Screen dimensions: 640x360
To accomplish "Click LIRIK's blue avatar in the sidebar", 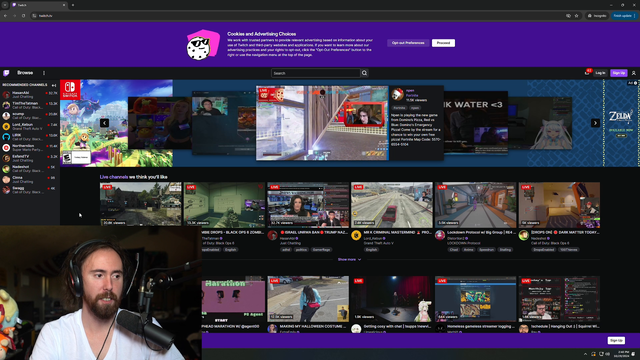I will click(x=6, y=137).
